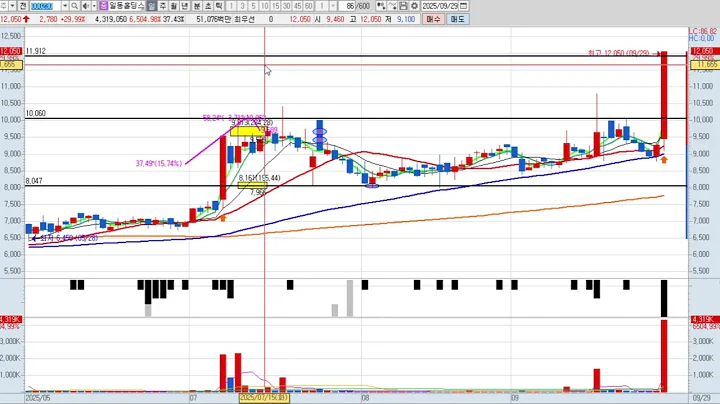Click the speaker sound icon
Viewport: 720px width, 404px height.
pyautogui.click(x=86, y=6)
